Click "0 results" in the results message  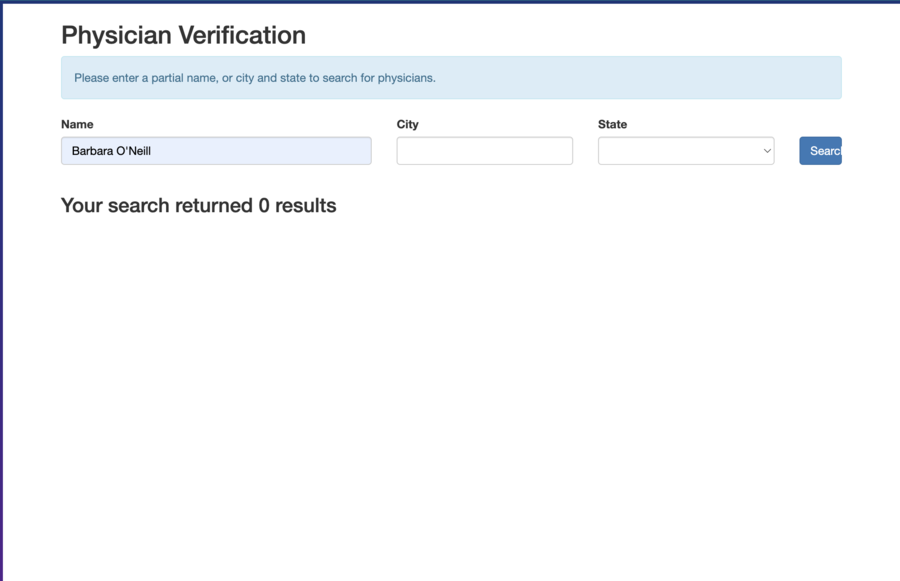(297, 206)
